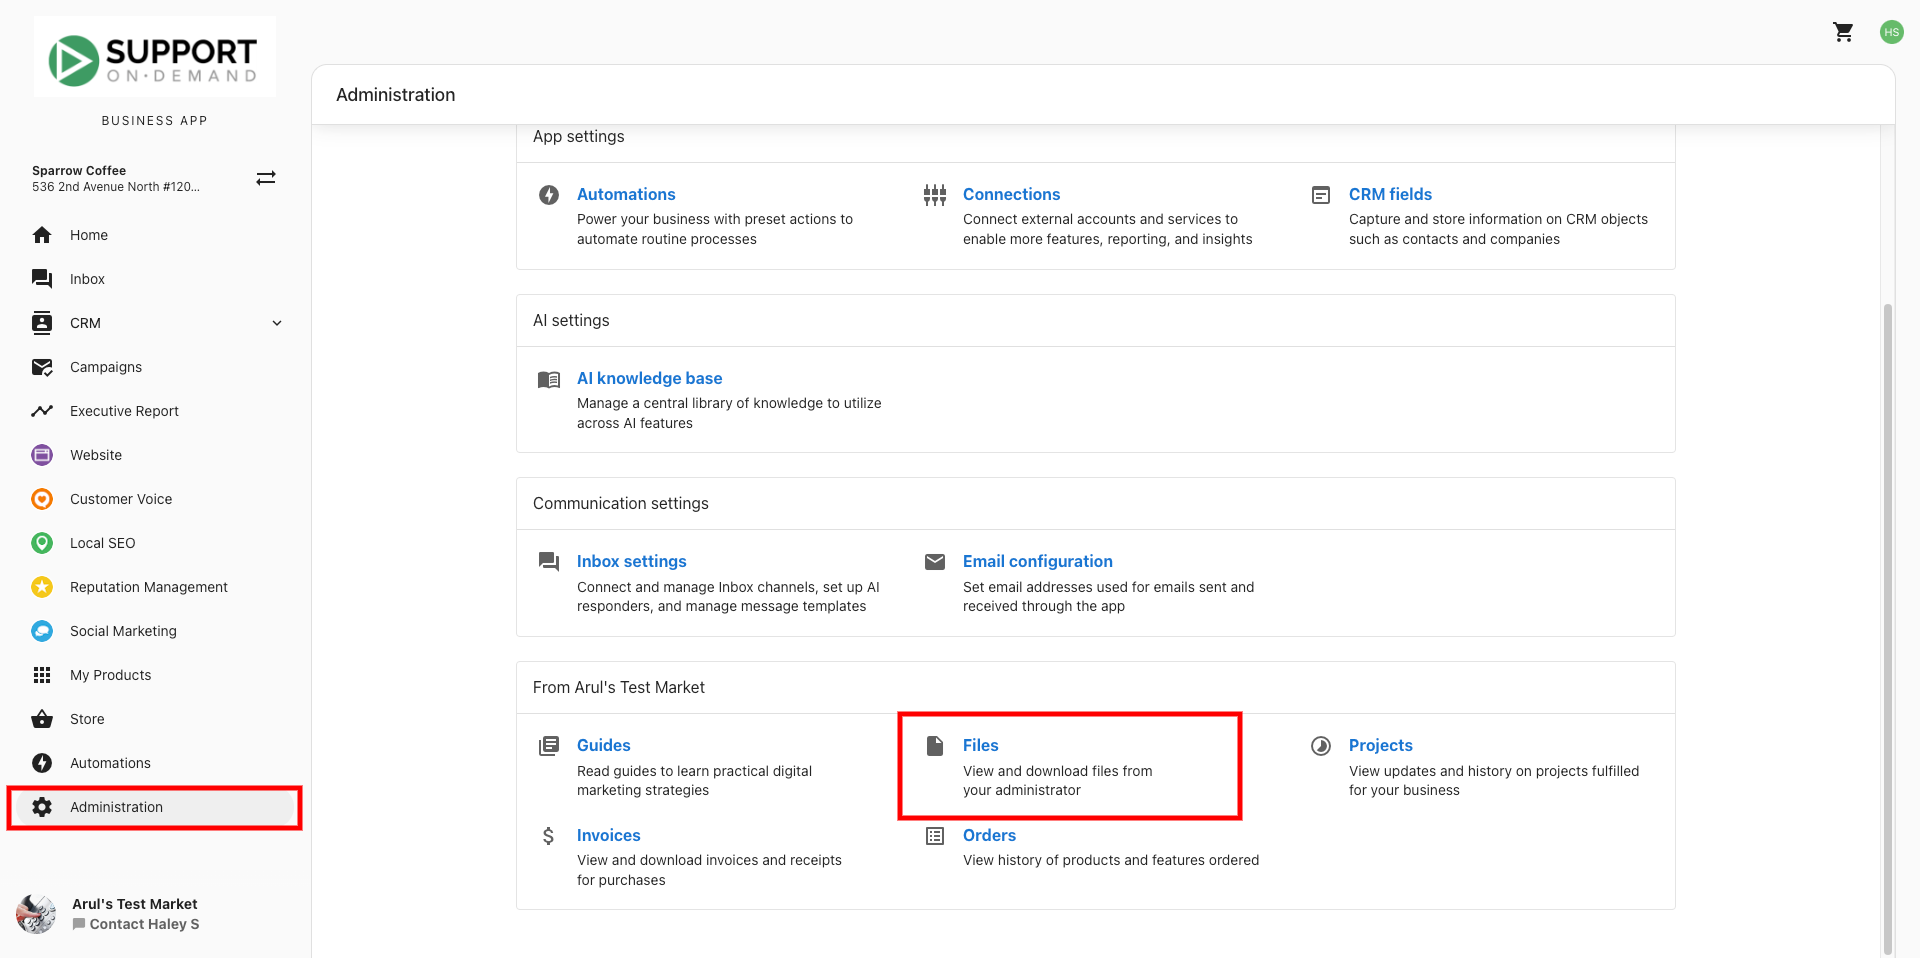The image size is (1920, 958).
Task: Click the HS user avatar
Action: (1891, 32)
